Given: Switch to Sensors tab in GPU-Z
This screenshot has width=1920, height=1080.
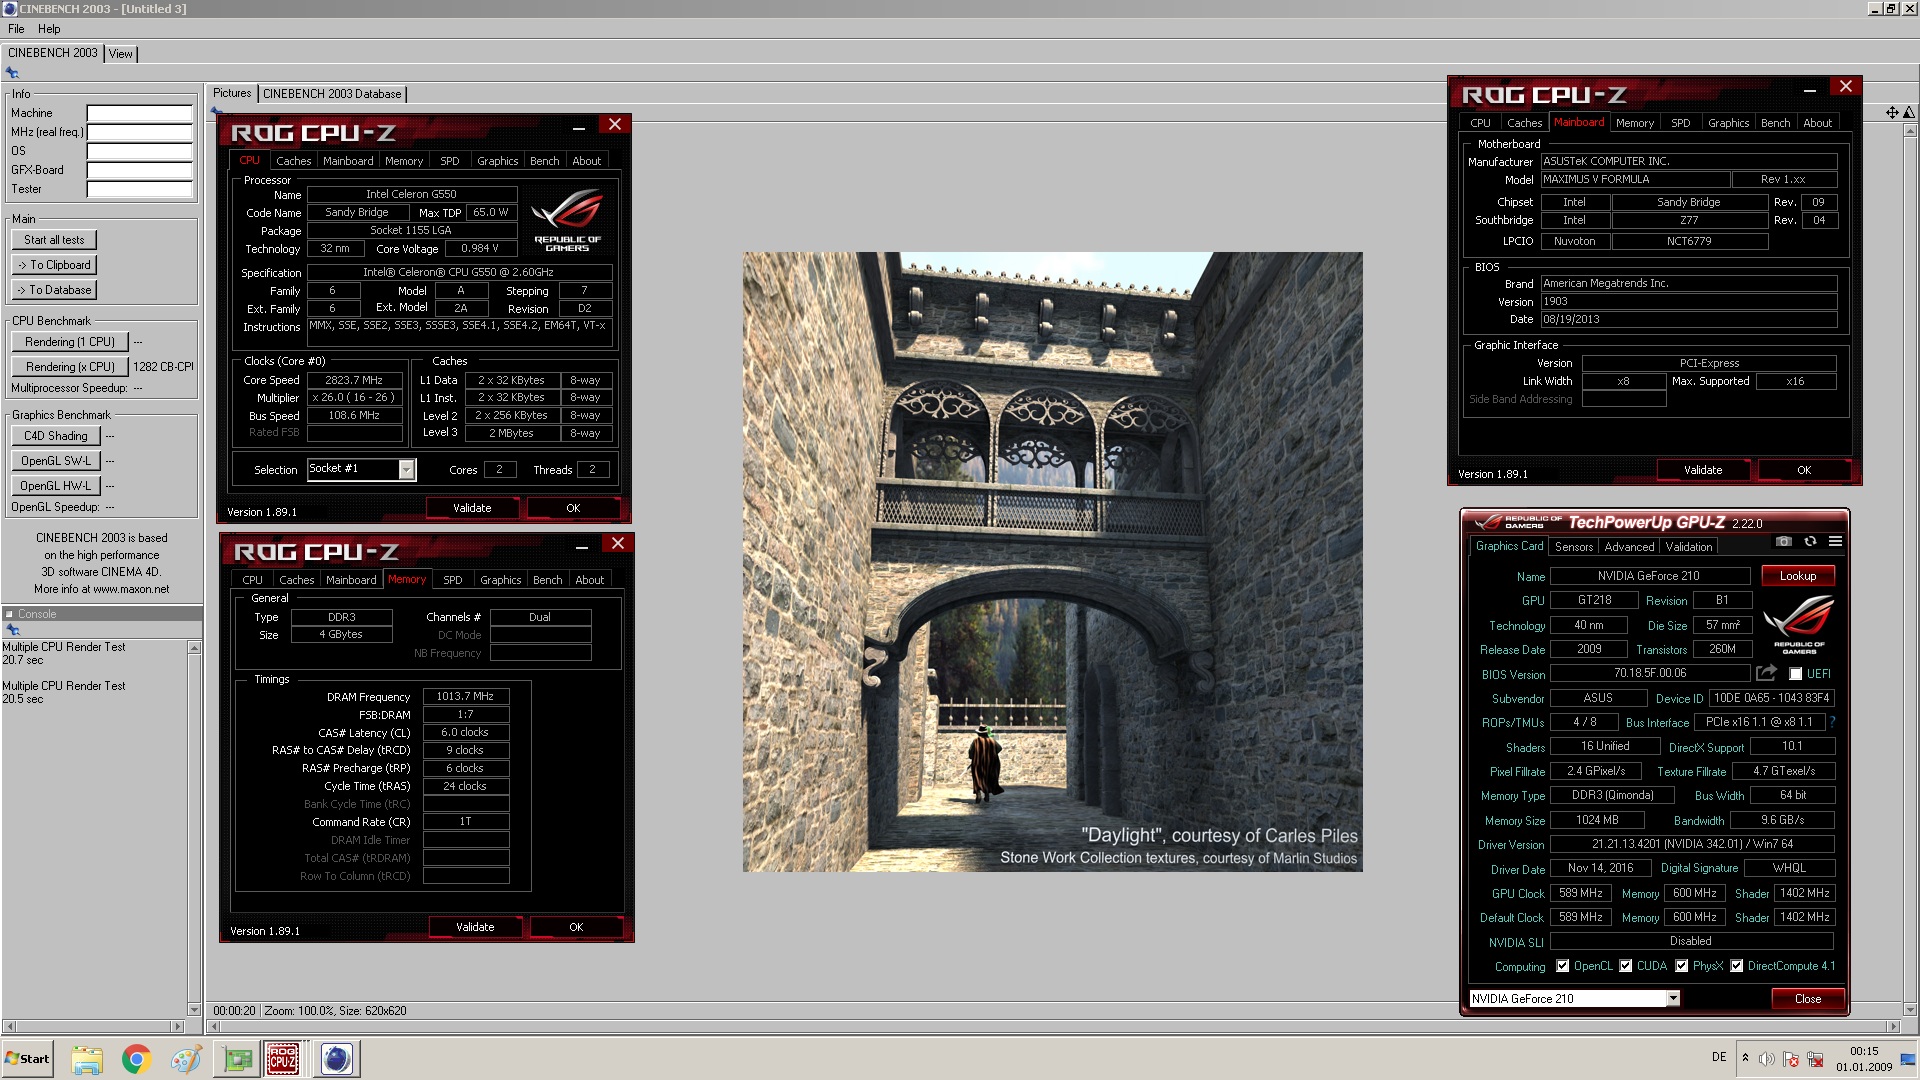Looking at the screenshot, I should pos(1574,547).
